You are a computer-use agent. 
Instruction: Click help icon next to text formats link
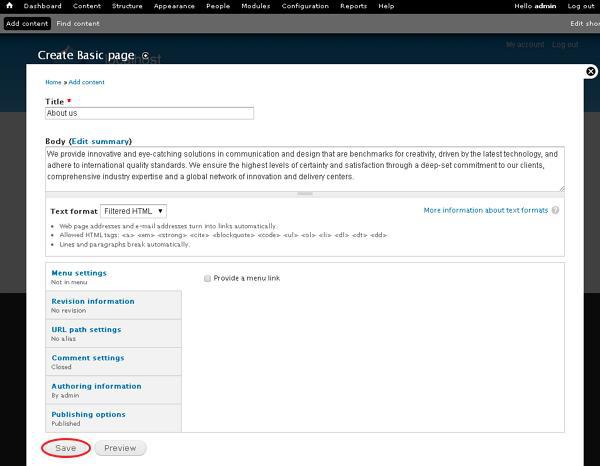(555, 211)
